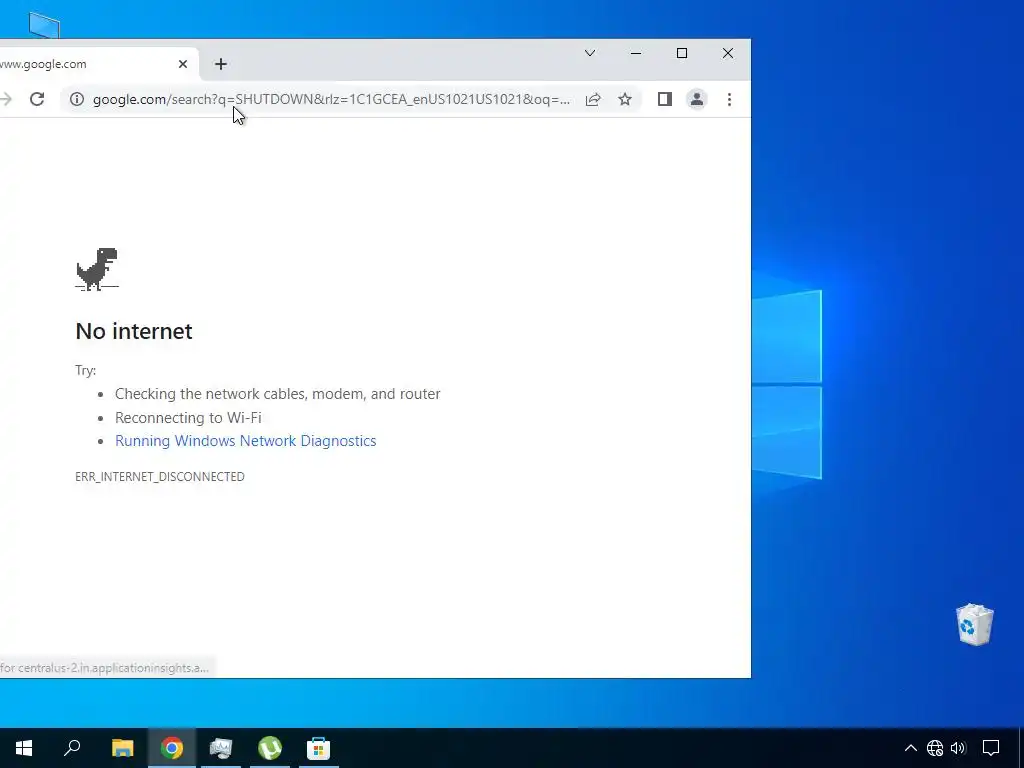
Task: Open File Explorer from taskbar
Action: coord(122,748)
